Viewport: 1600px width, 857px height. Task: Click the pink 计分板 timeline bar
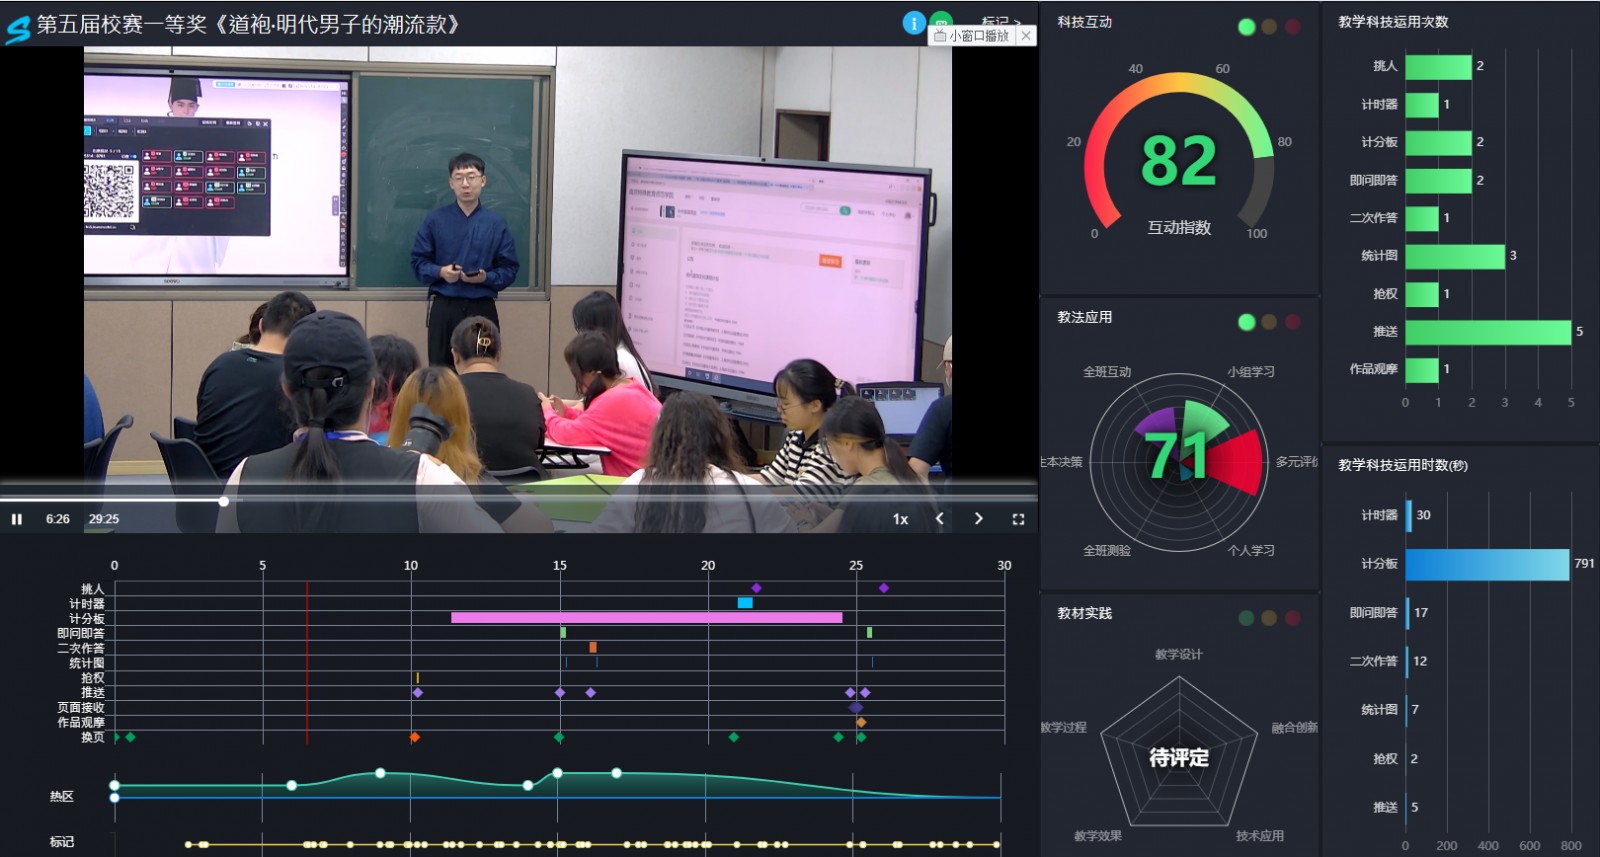click(x=646, y=618)
